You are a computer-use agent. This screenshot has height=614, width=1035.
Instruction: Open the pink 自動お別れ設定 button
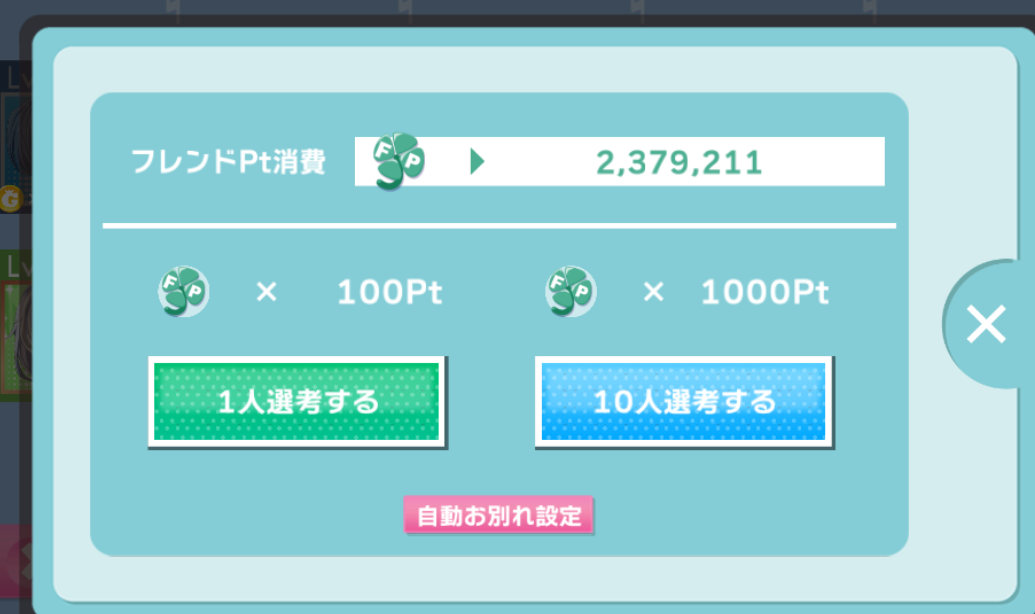click(498, 515)
